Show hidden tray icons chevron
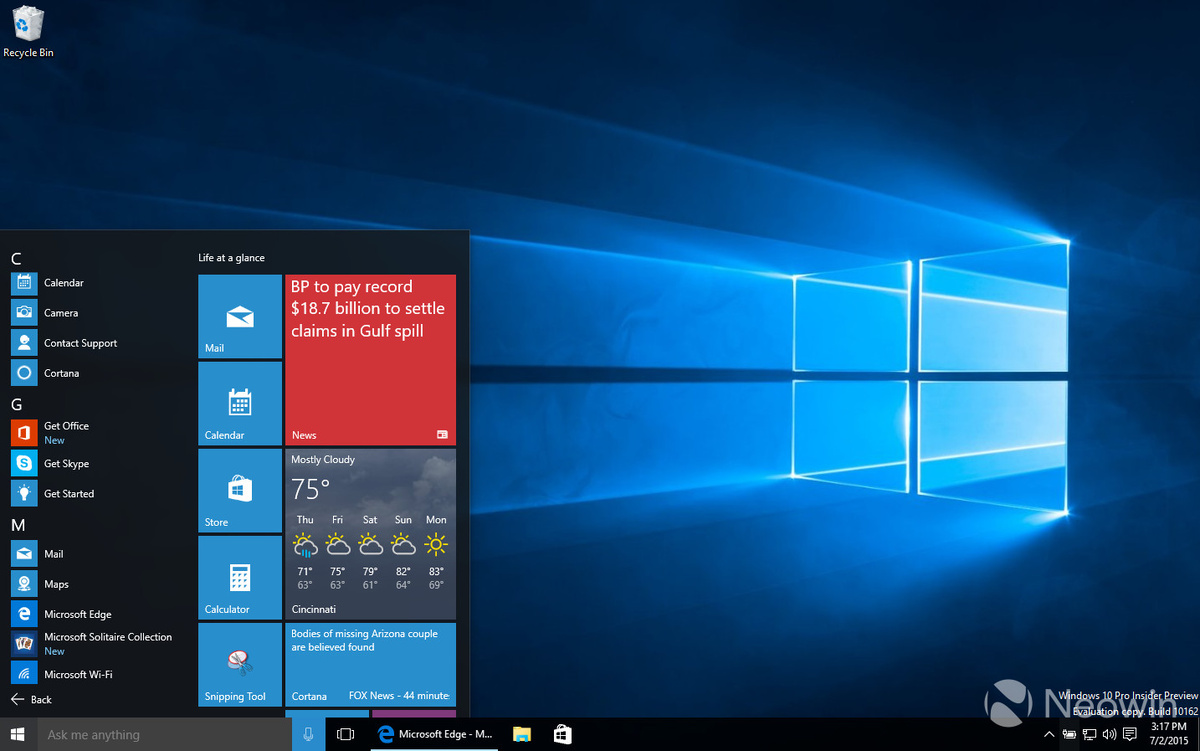The width and height of the screenshot is (1200, 751). [1049, 734]
